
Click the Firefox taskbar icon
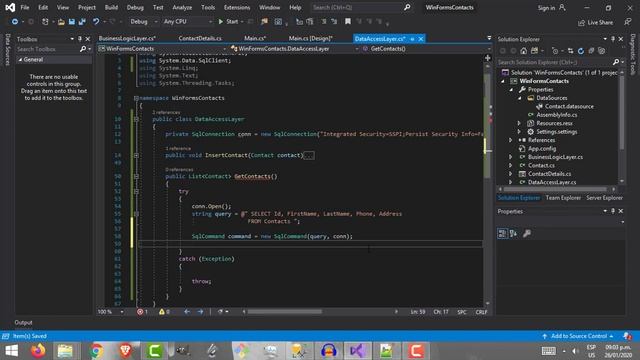click(38, 351)
